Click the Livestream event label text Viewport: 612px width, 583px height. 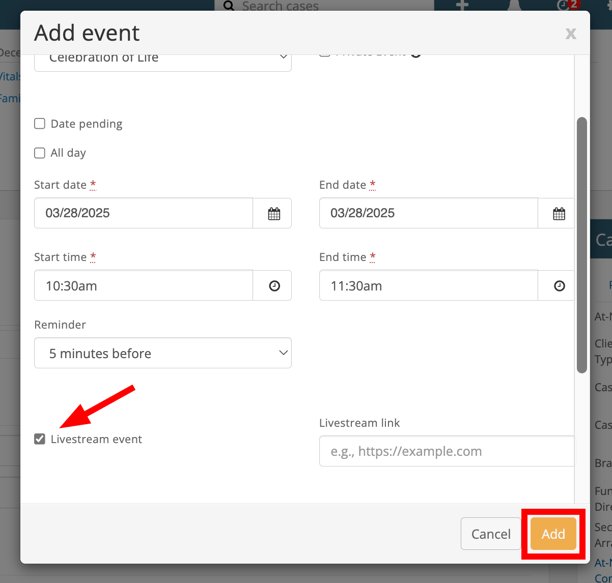coord(96,439)
